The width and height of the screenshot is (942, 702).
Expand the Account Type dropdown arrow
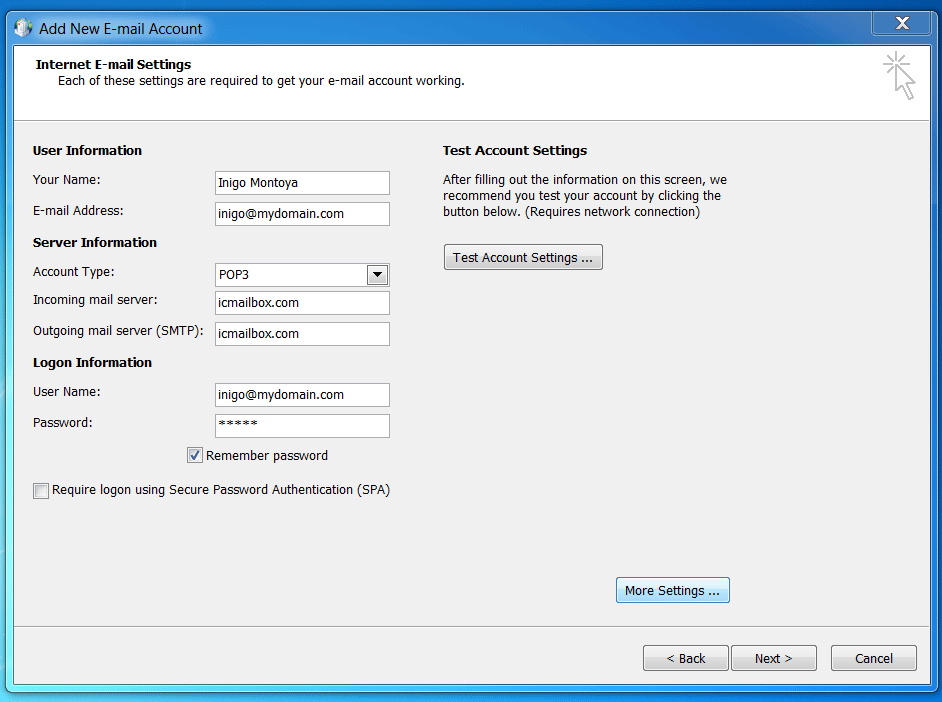[377, 275]
